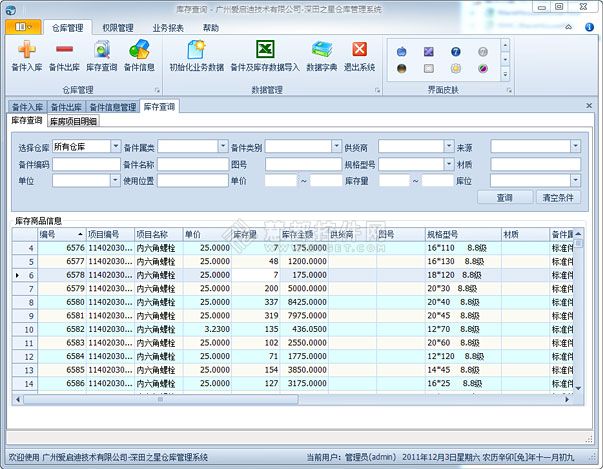Switch to the 仓库管理 ribbon tab
603x469 pixels.
[x=68, y=28]
